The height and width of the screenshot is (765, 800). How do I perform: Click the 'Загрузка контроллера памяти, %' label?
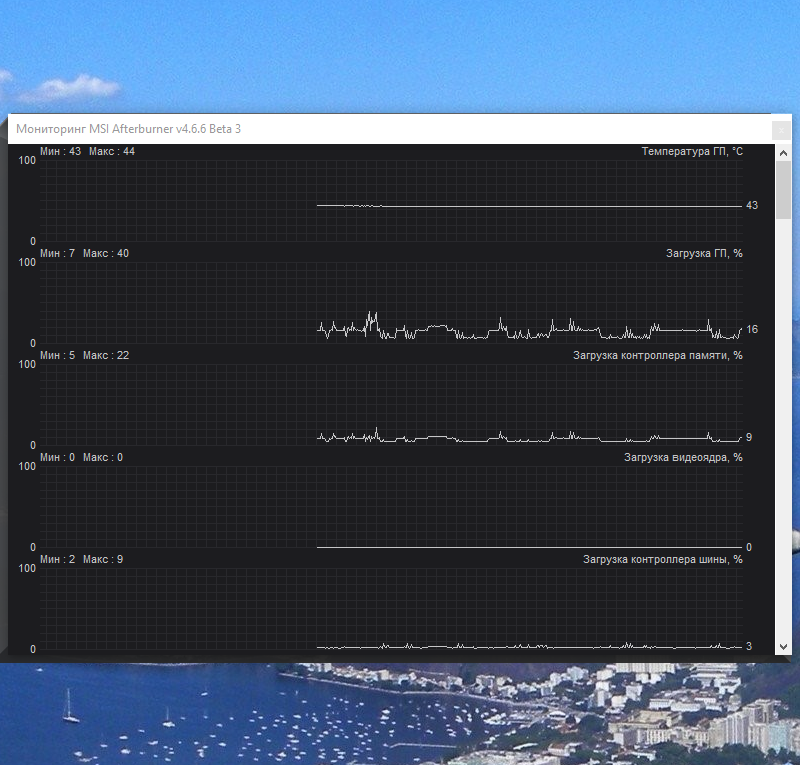pos(658,356)
